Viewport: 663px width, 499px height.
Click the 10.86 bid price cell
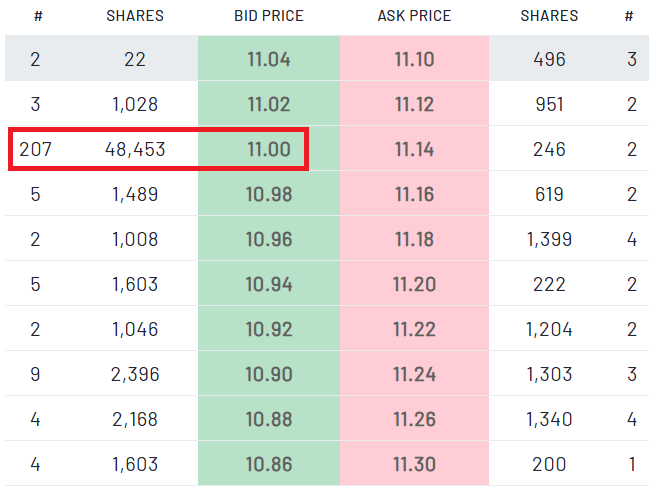[268, 464]
